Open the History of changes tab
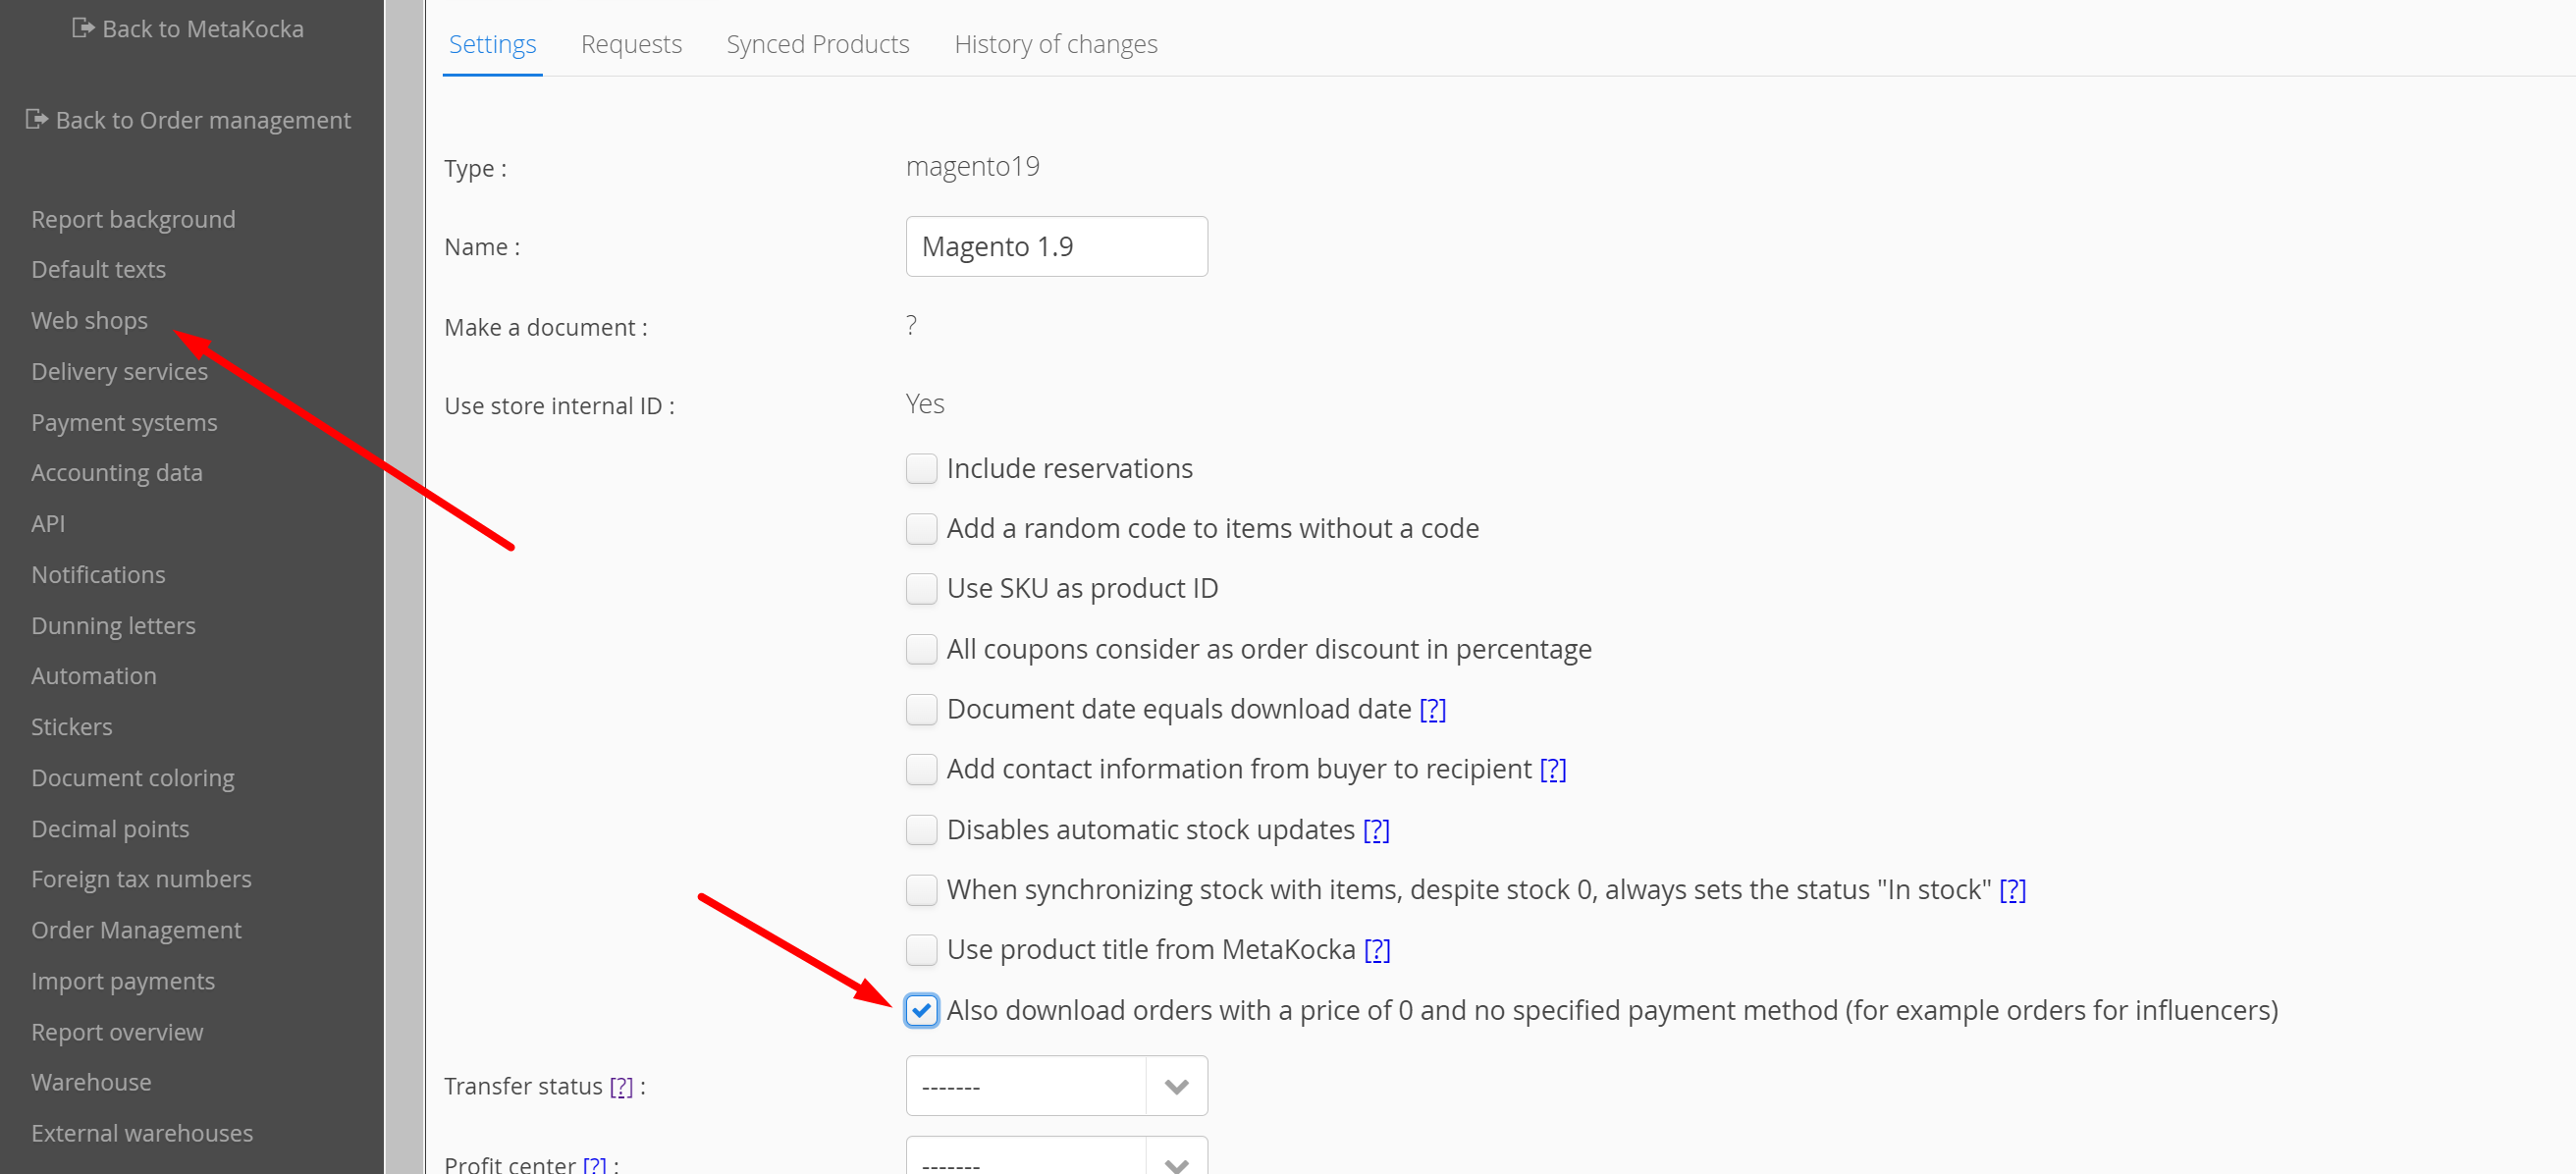Image resolution: width=2576 pixels, height=1174 pixels. (x=1055, y=44)
